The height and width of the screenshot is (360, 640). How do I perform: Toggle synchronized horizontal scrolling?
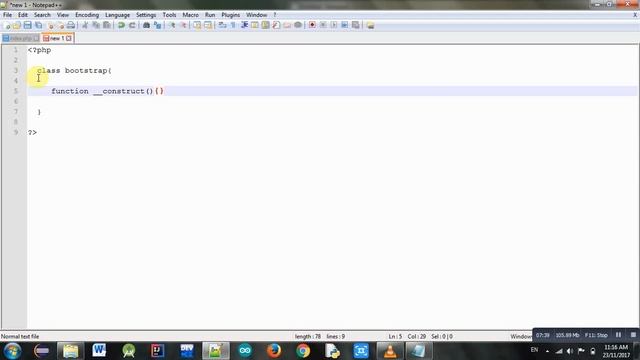[x=208, y=25]
